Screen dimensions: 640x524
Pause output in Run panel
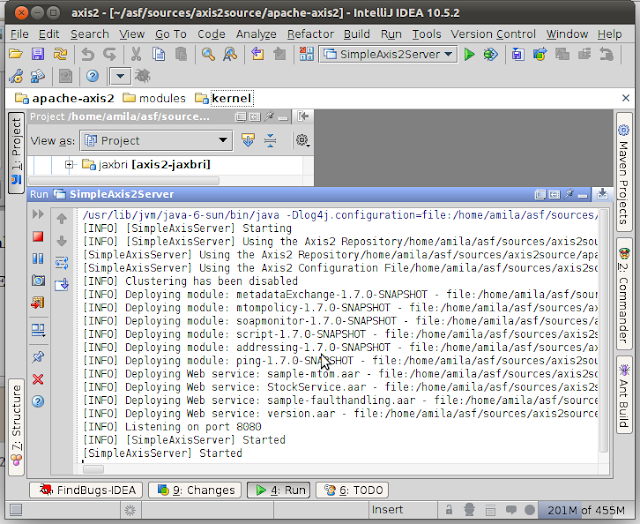[x=38, y=259]
